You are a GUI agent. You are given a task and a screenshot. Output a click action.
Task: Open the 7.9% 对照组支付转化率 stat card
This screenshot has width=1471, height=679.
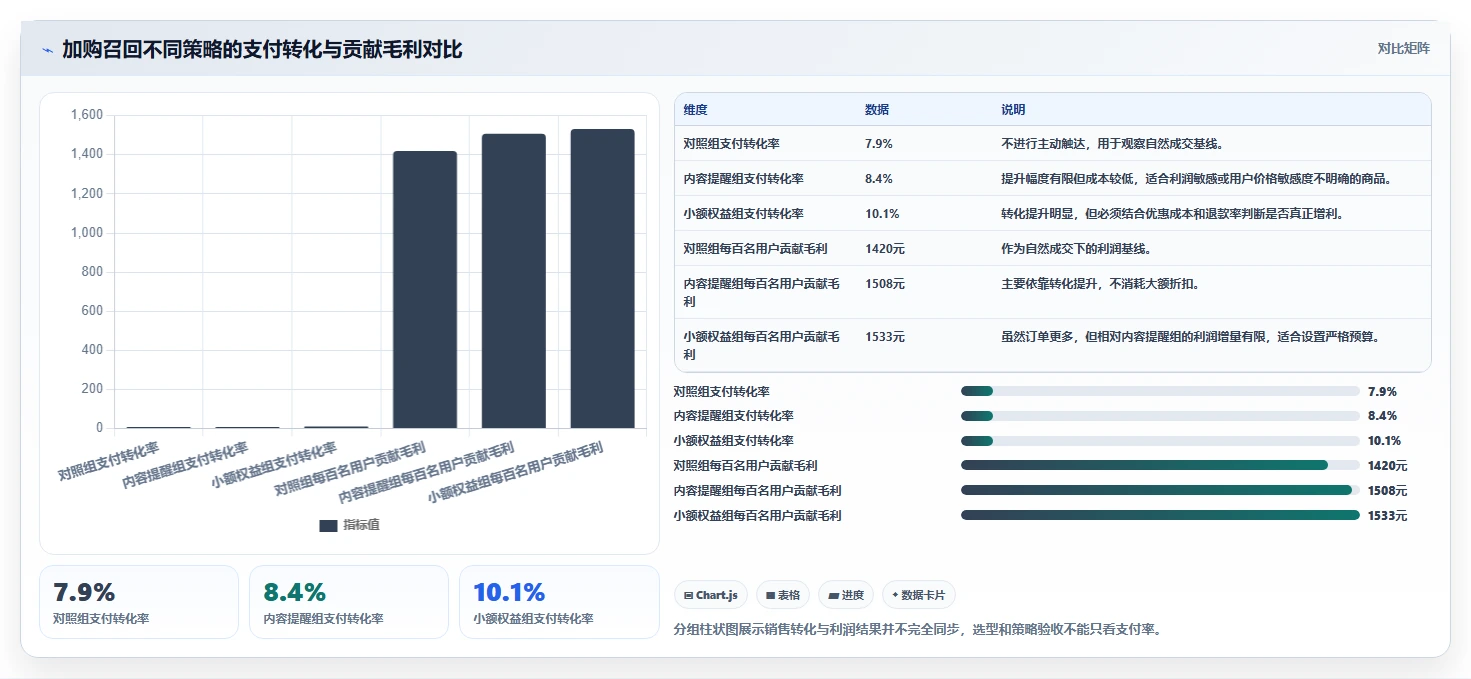(139, 602)
